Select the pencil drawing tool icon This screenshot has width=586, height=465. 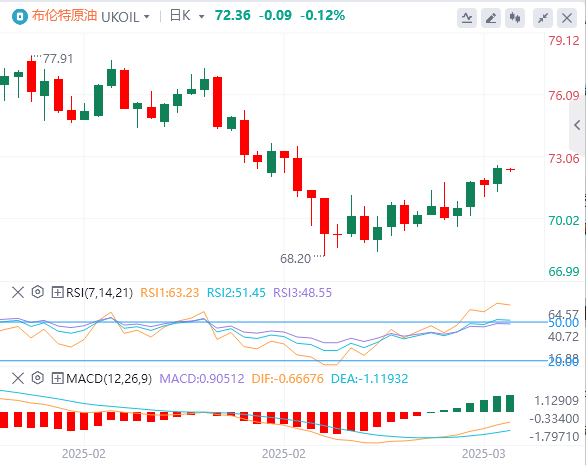(x=491, y=18)
